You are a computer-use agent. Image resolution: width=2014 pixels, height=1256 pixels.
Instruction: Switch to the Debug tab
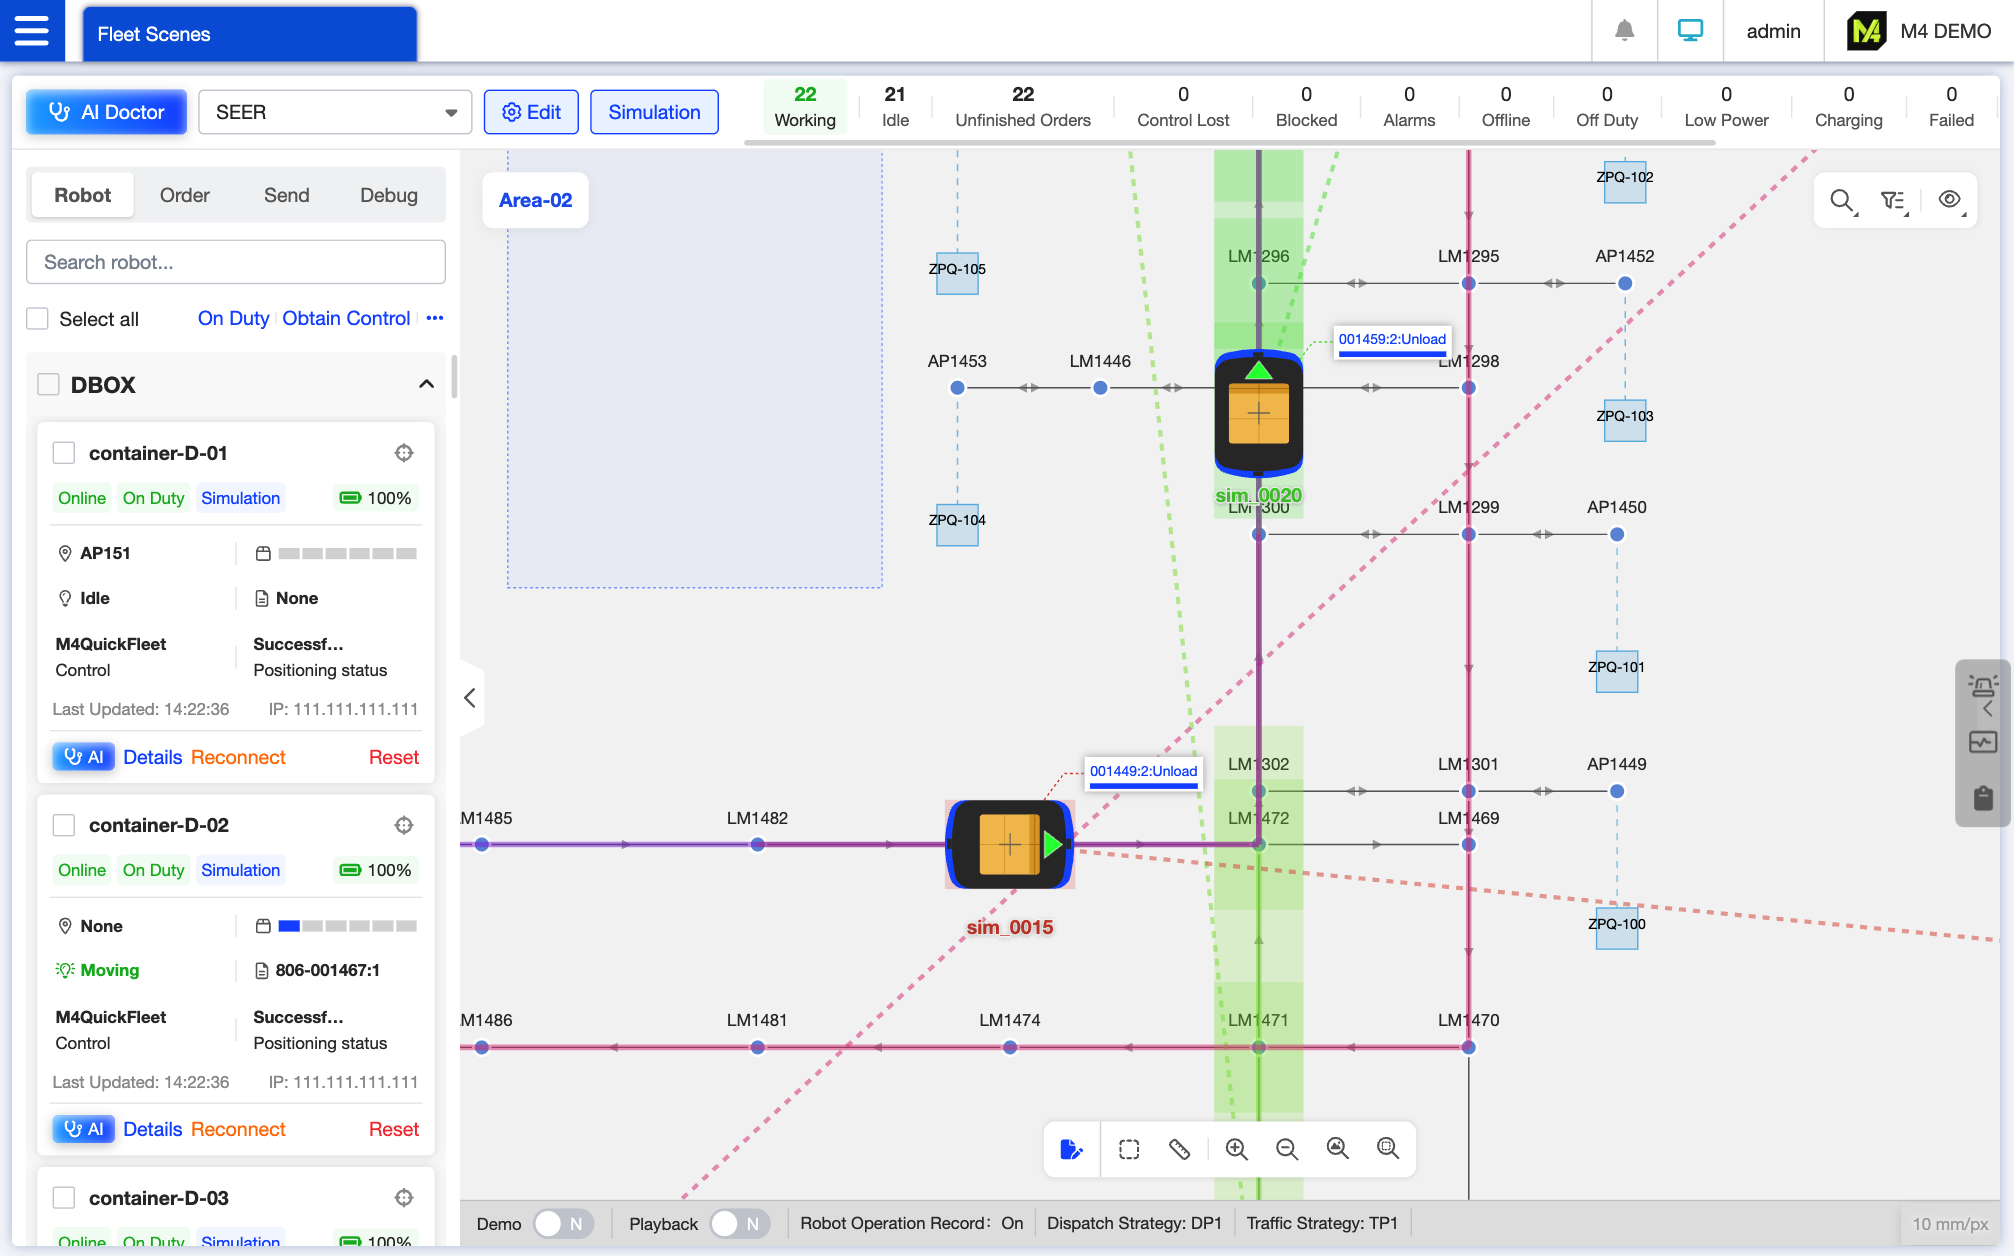[388, 195]
